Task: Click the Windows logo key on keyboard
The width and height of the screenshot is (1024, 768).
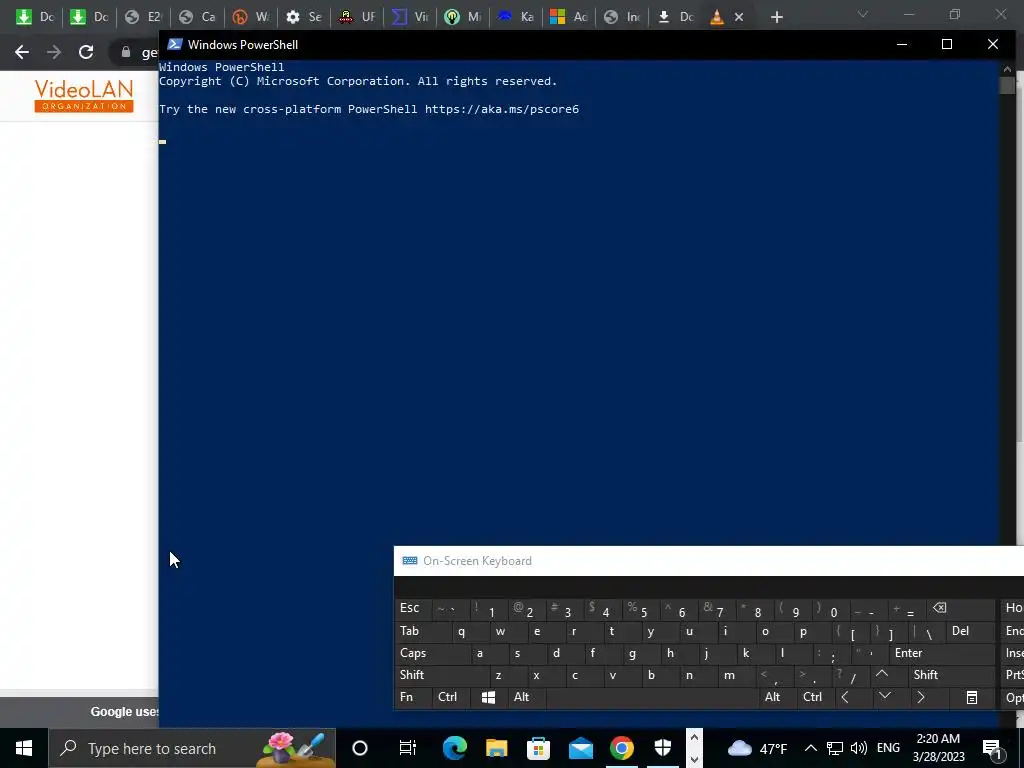Action: coord(488,697)
